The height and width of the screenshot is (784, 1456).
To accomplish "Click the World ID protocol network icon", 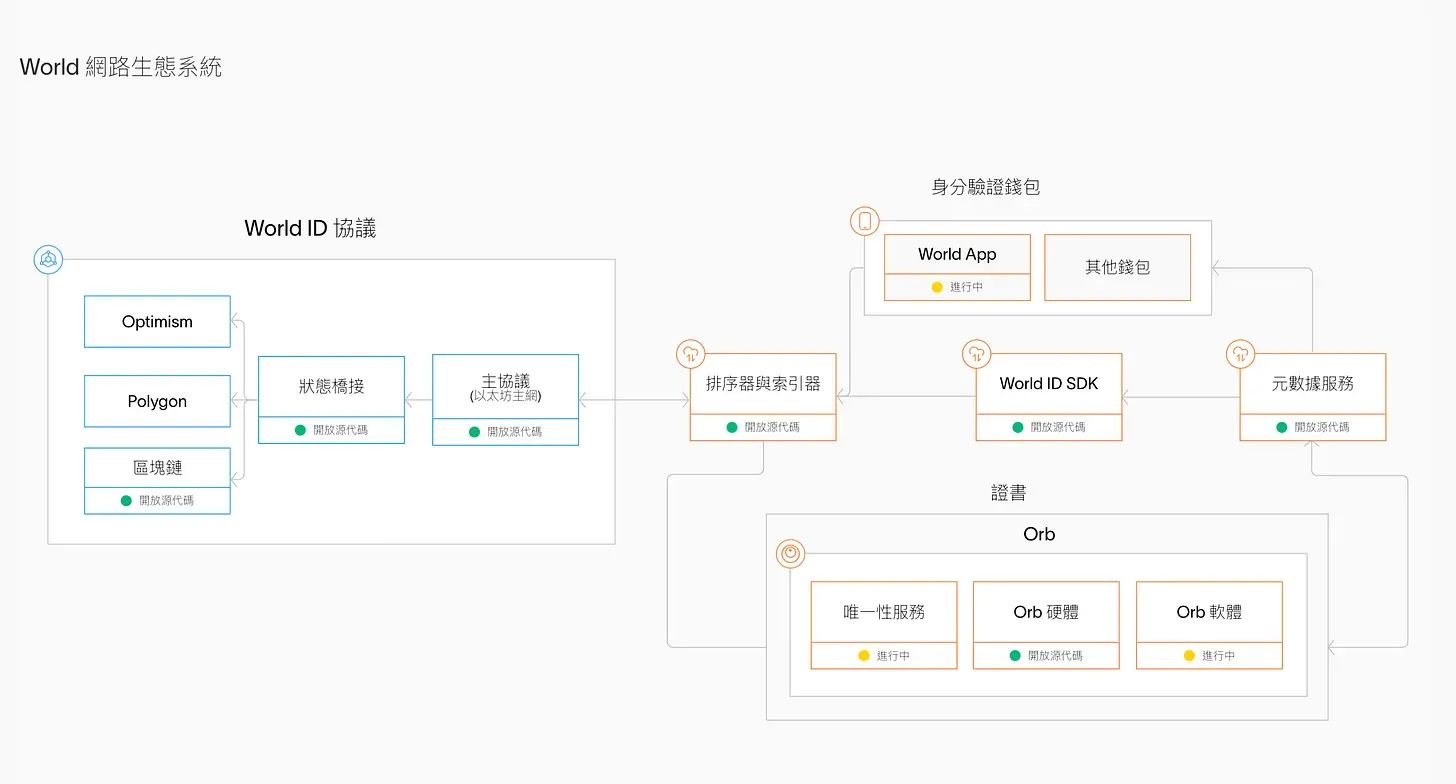I will click(x=48, y=260).
